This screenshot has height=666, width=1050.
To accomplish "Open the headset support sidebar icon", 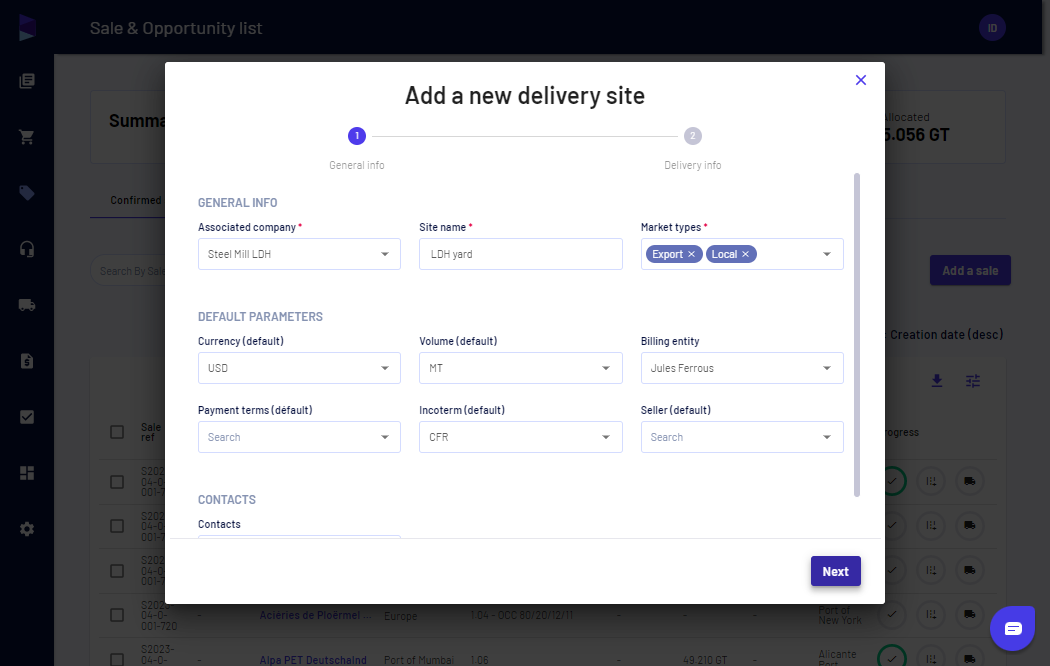I will coord(27,249).
